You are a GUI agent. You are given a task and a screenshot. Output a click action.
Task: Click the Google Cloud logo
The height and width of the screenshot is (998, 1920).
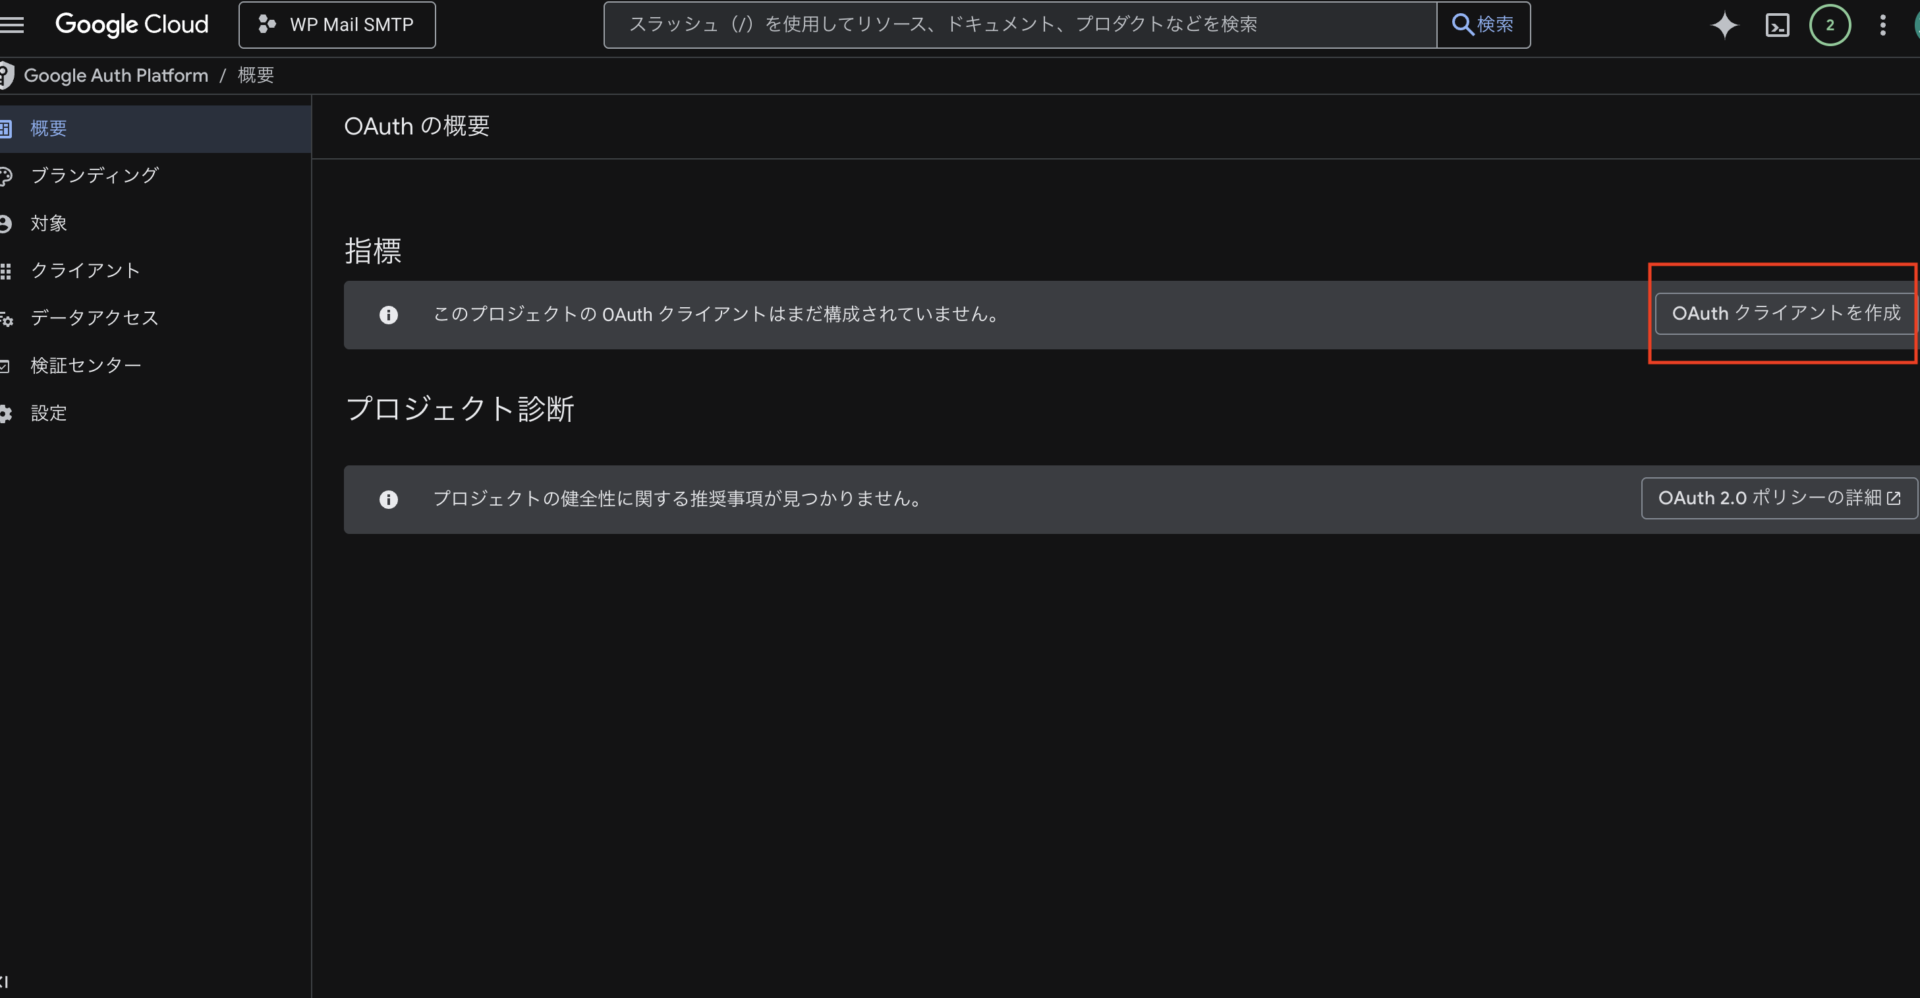tap(132, 25)
